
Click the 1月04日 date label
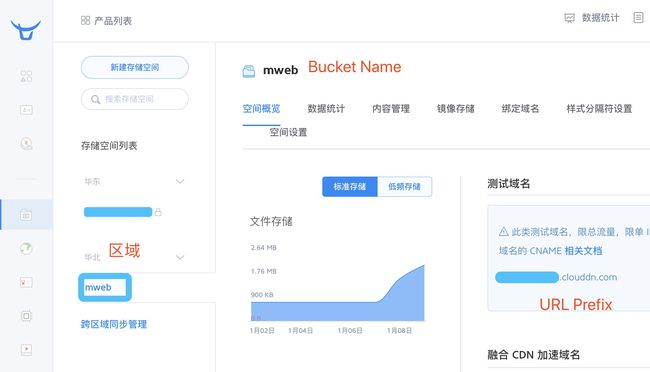(x=301, y=331)
